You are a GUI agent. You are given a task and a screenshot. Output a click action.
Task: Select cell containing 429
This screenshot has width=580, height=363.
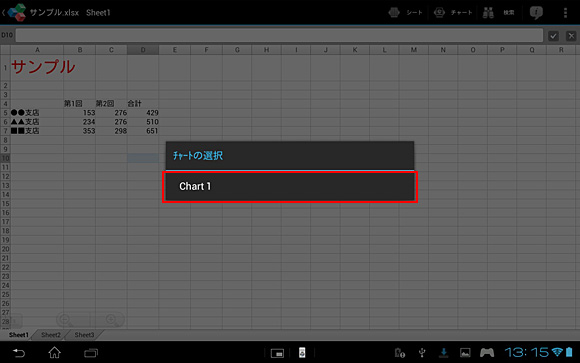pyautogui.click(x=143, y=112)
